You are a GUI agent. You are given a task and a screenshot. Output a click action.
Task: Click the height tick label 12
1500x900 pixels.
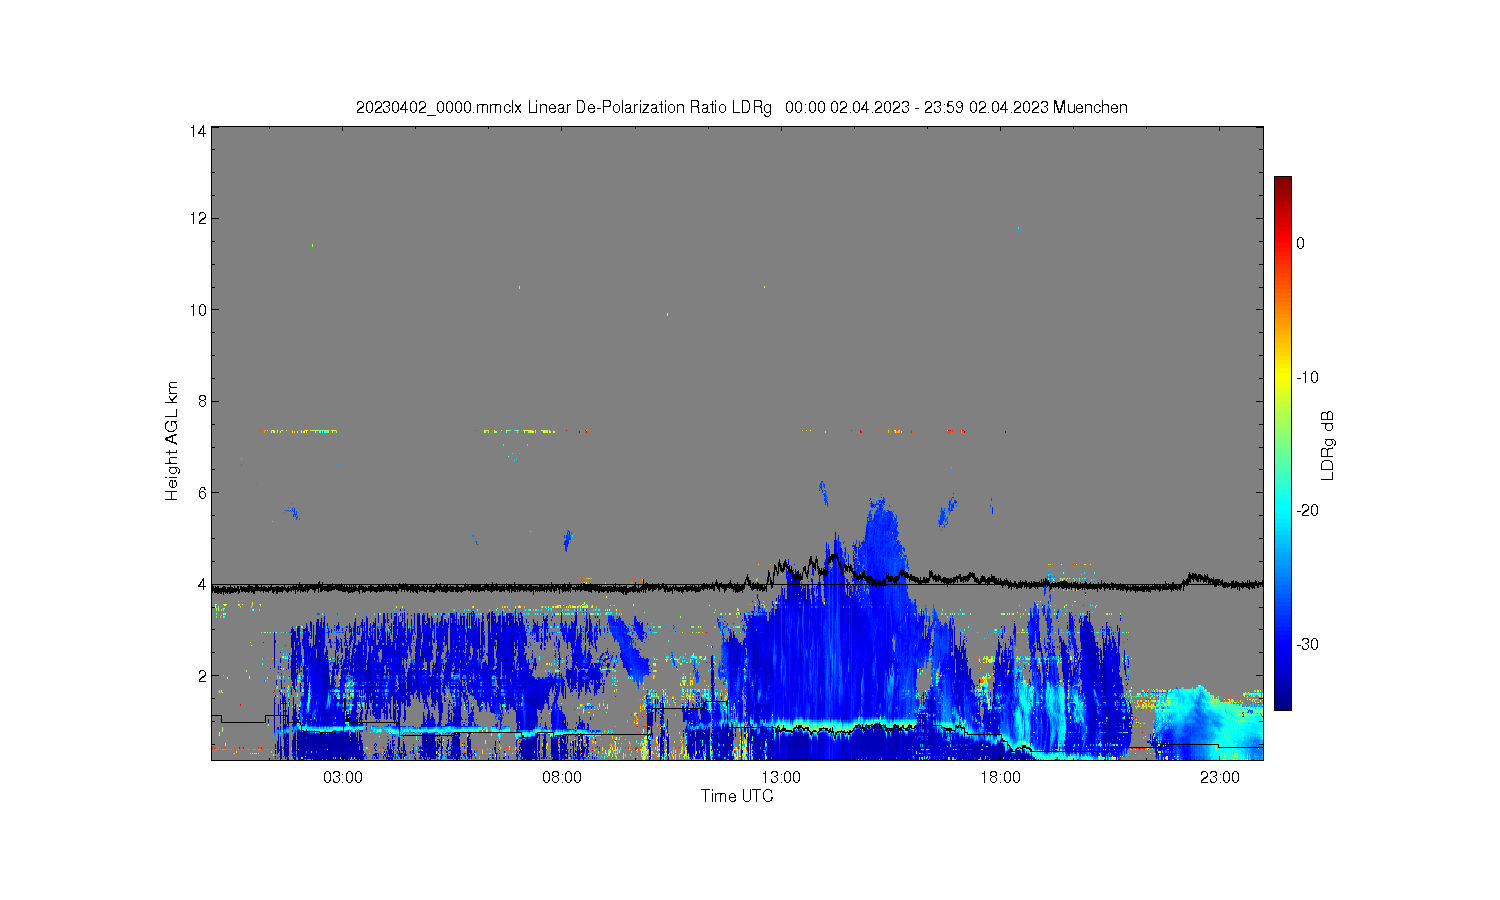click(198, 218)
